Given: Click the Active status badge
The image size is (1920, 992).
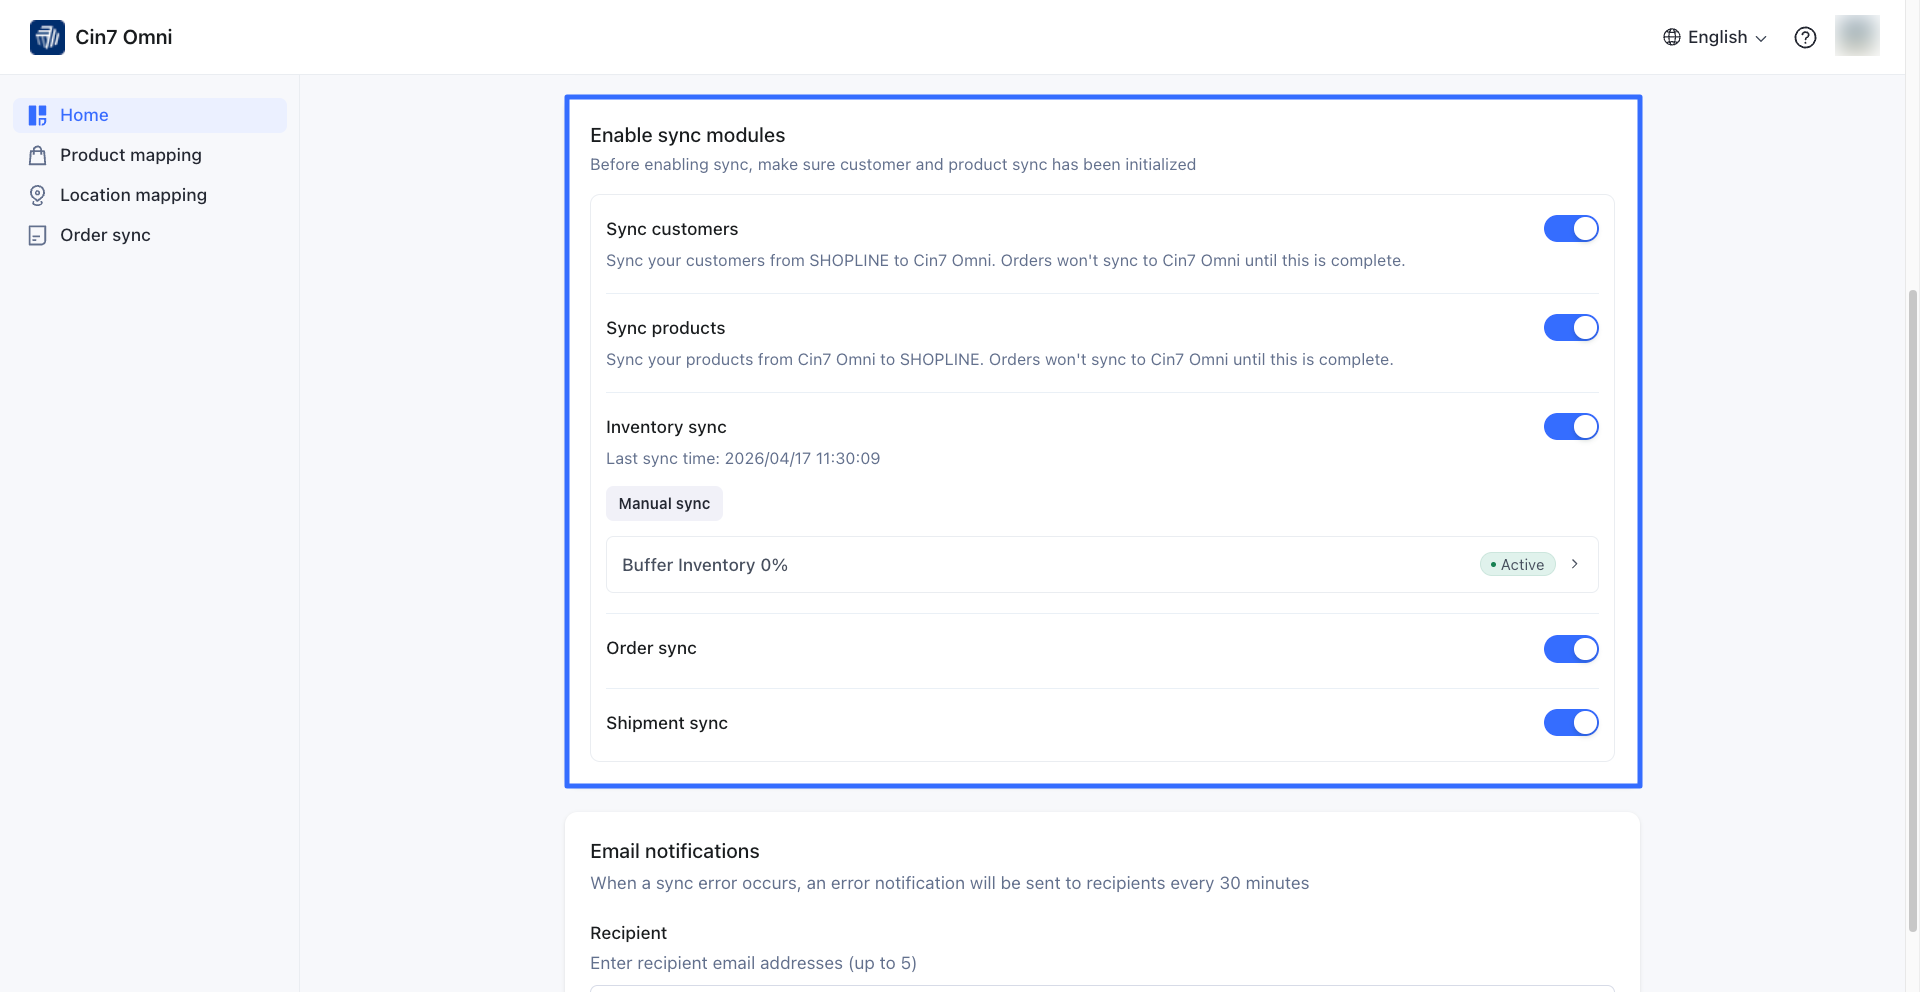Looking at the screenshot, I should click(1518, 565).
